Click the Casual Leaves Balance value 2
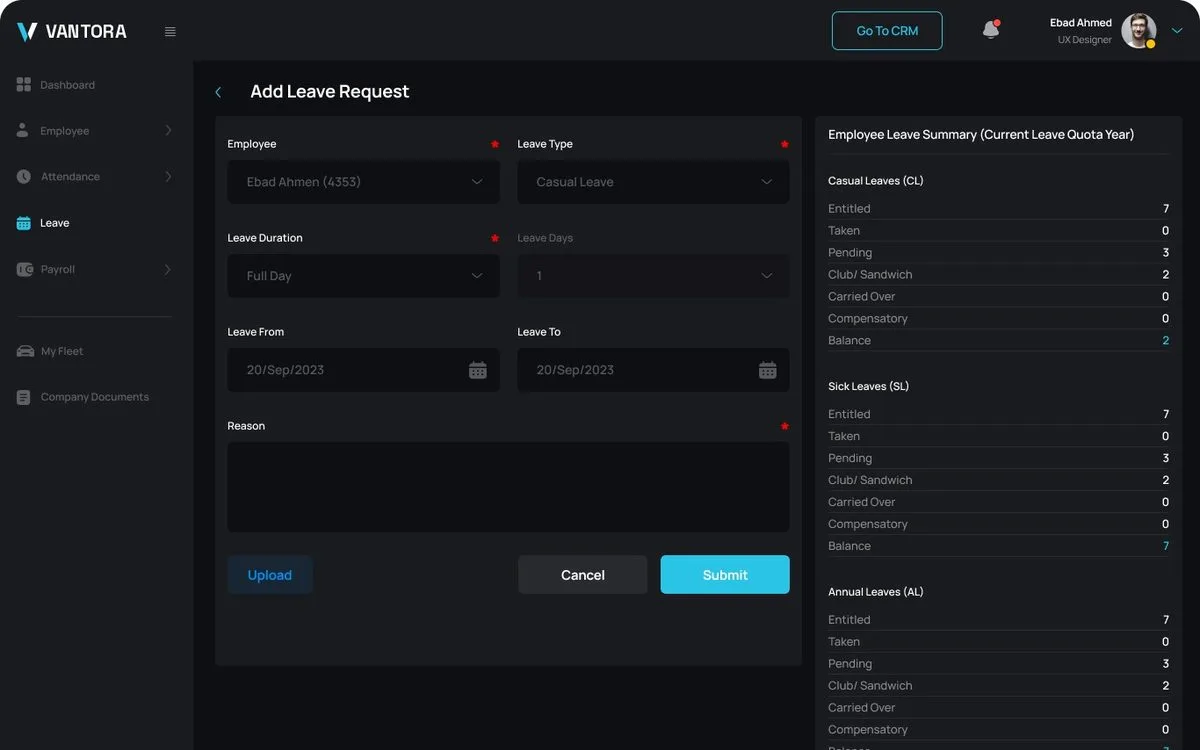This screenshot has height=750, width=1200. (1166, 341)
